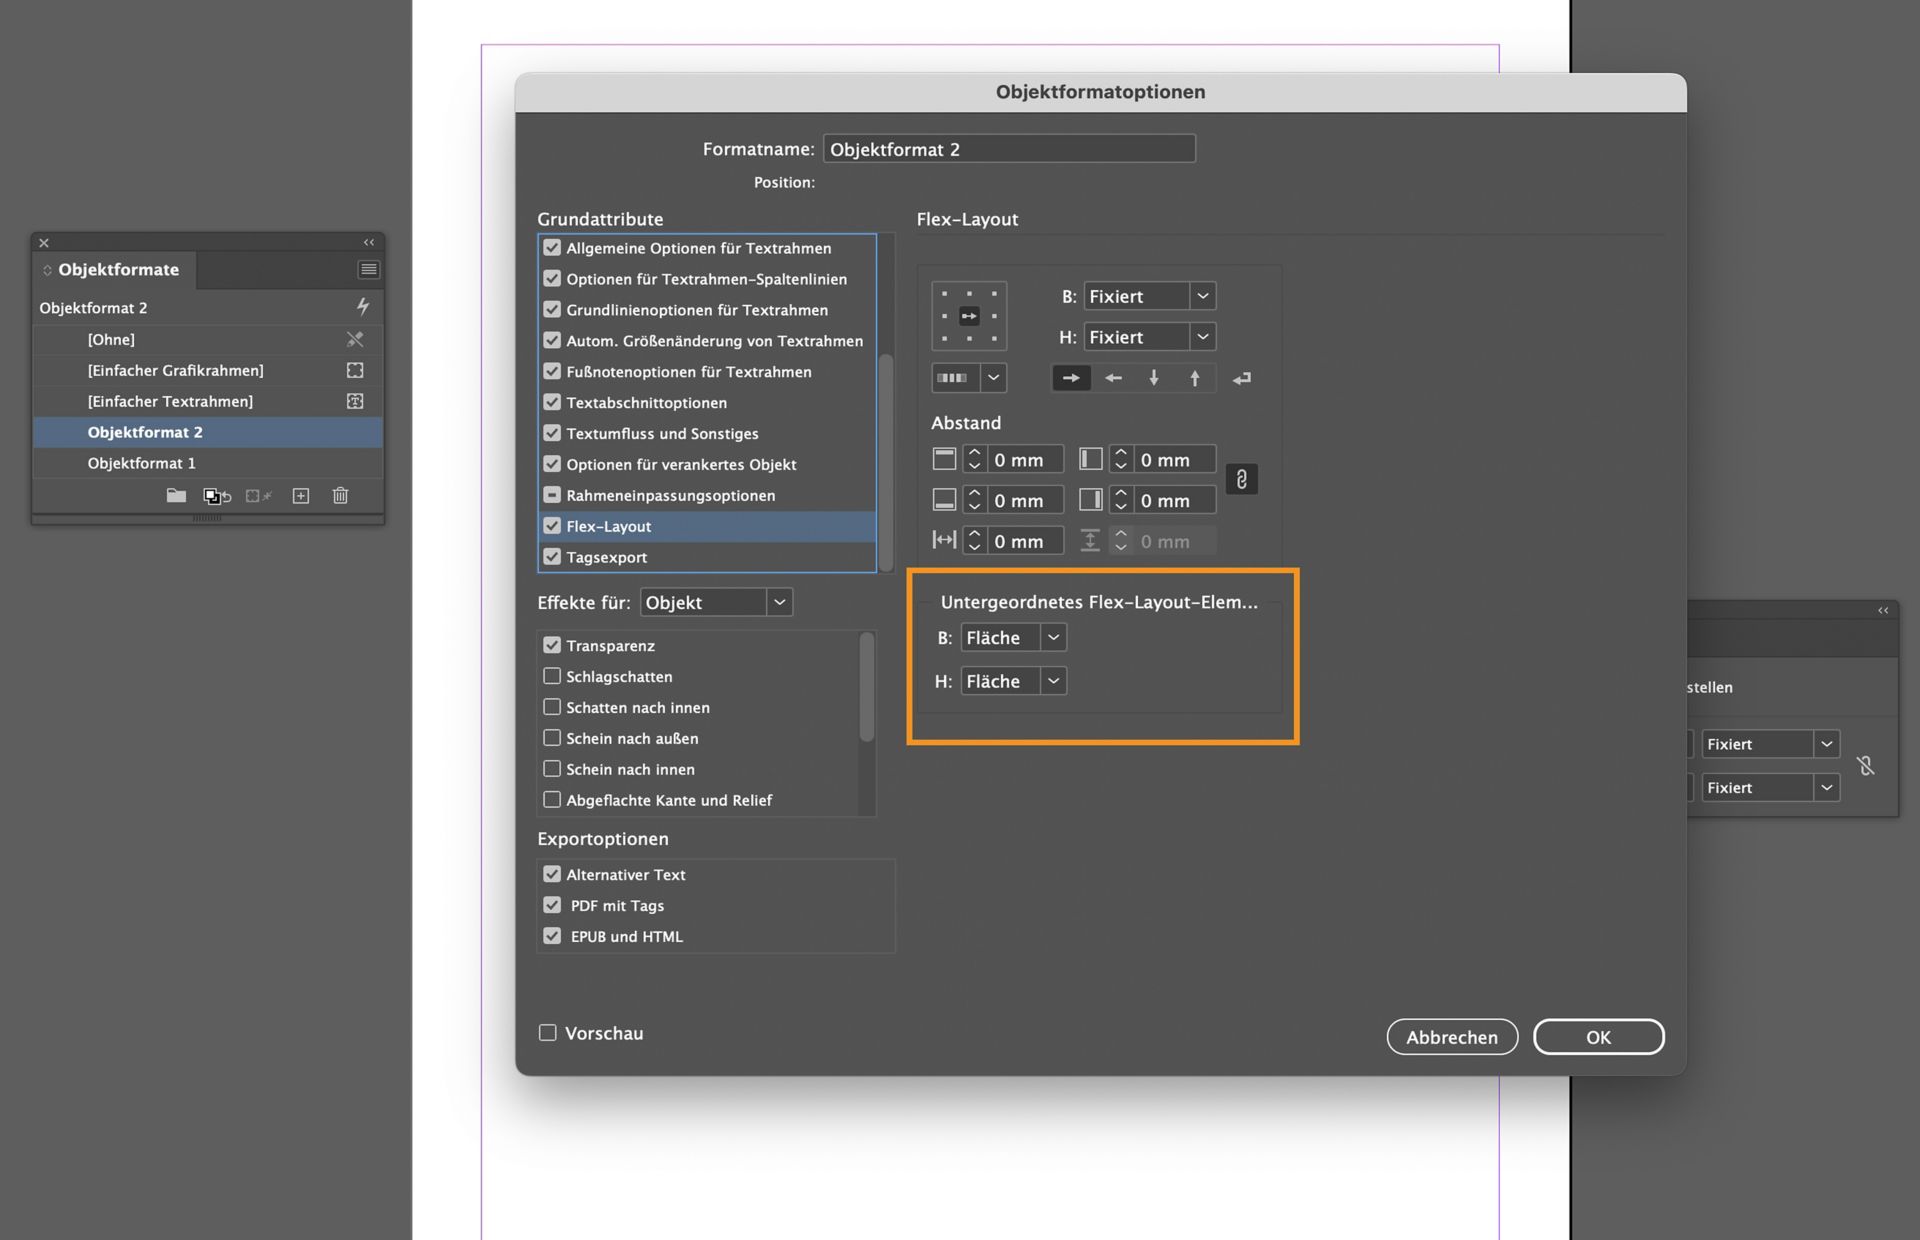Click the Formatname text field
Screen dimensions: 1920x1240
pos(1008,149)
